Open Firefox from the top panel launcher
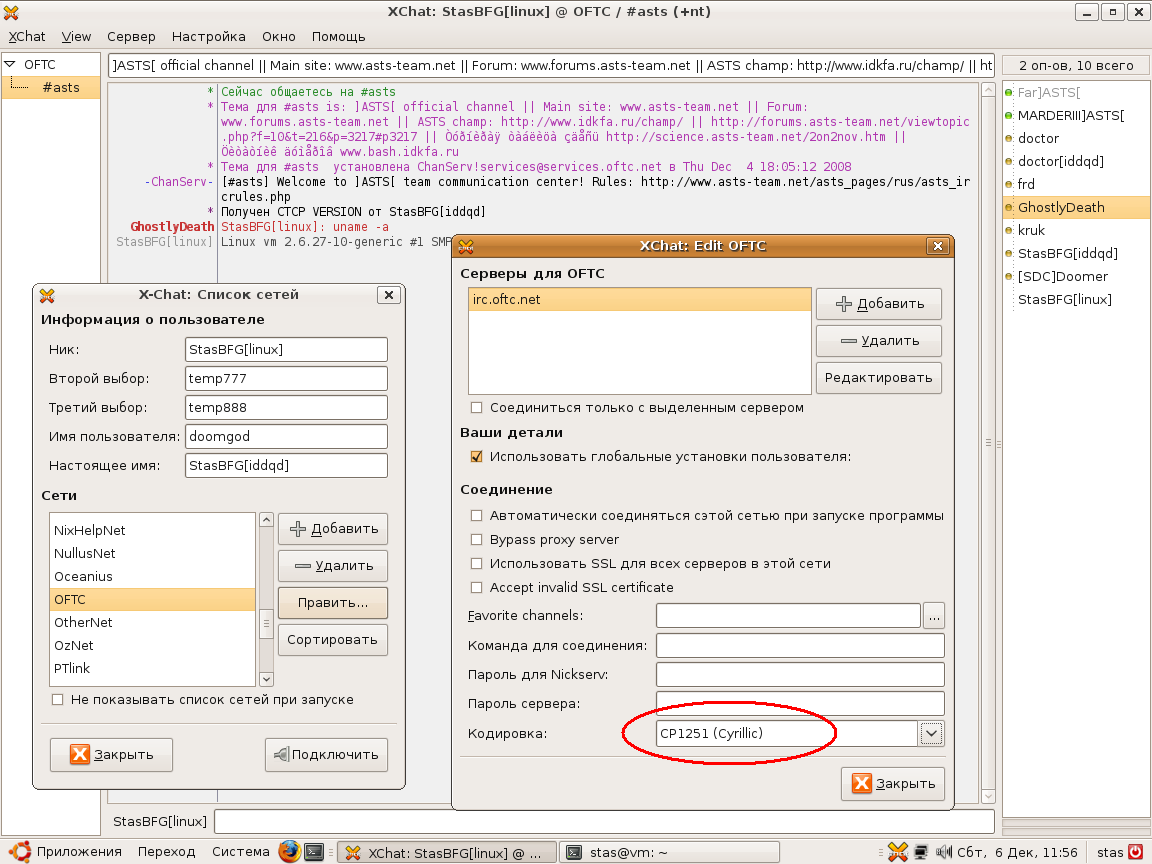1152x864 pixels. pyautogui.click(x=290, y=852)
